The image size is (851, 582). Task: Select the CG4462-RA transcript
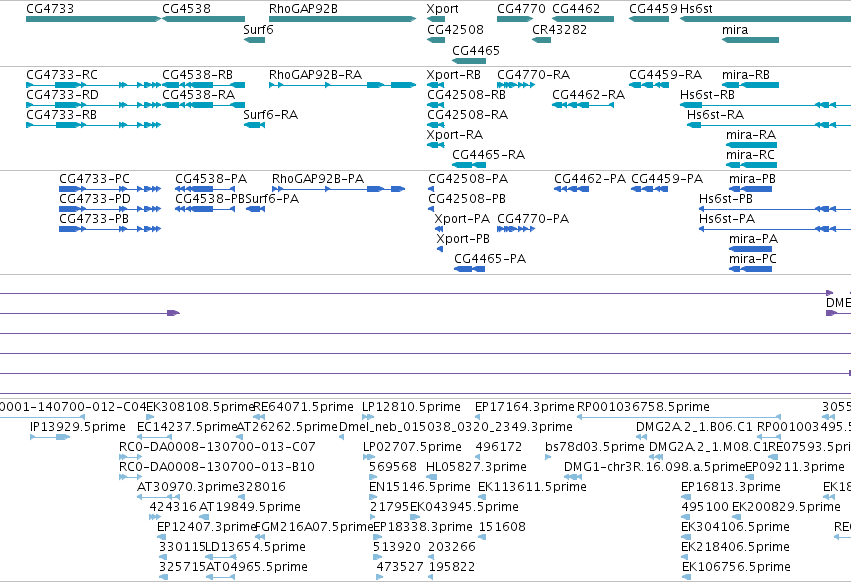point(583,105)
